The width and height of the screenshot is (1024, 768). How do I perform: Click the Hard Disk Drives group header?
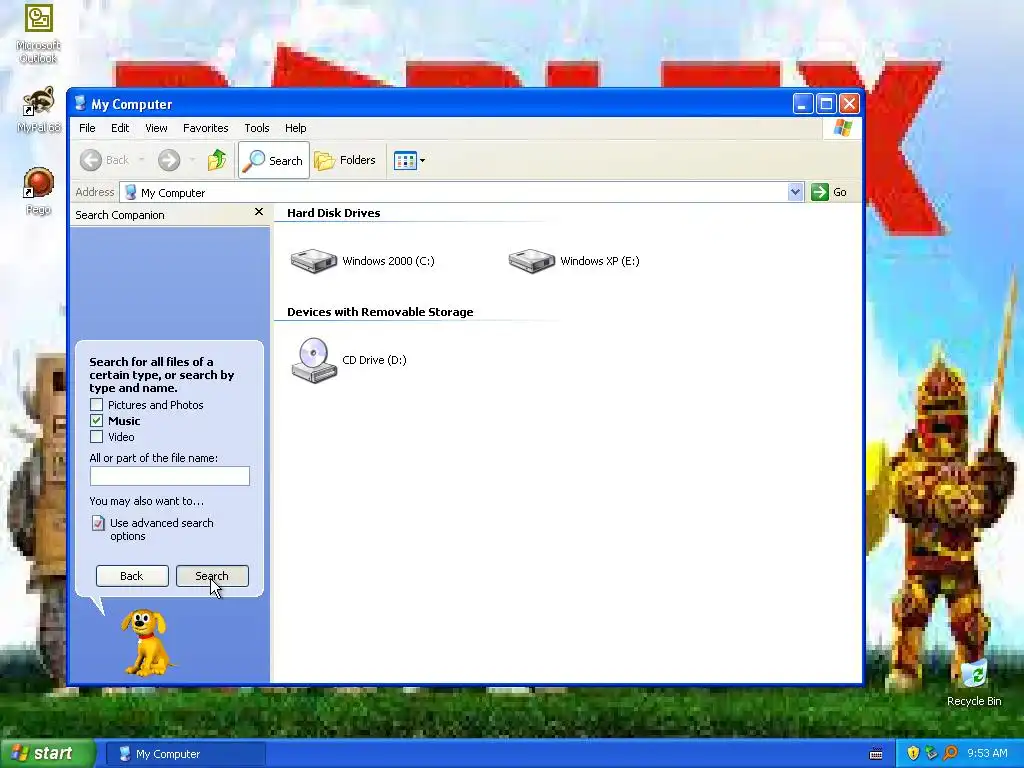[x=333, y=213]
